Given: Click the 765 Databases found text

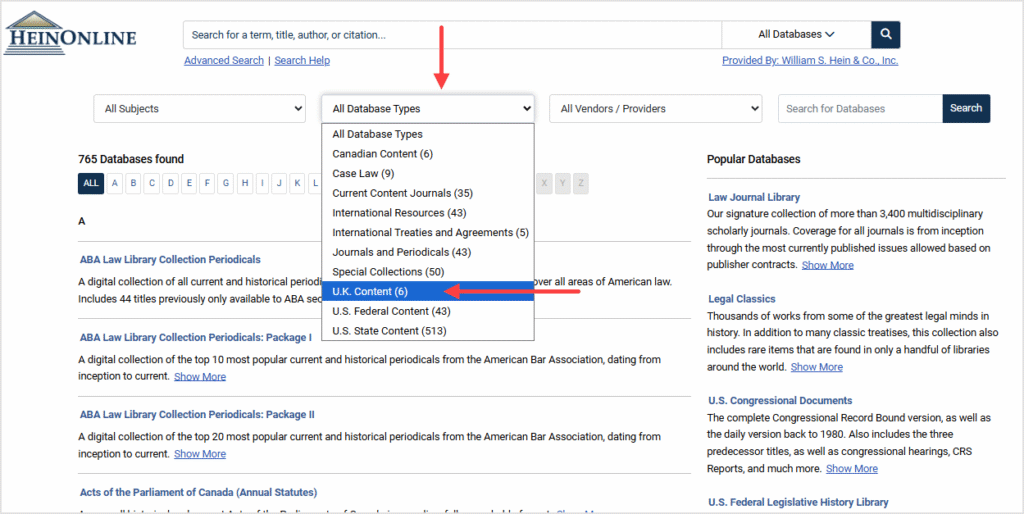Looking at the screenshot, I should [131, 159].
